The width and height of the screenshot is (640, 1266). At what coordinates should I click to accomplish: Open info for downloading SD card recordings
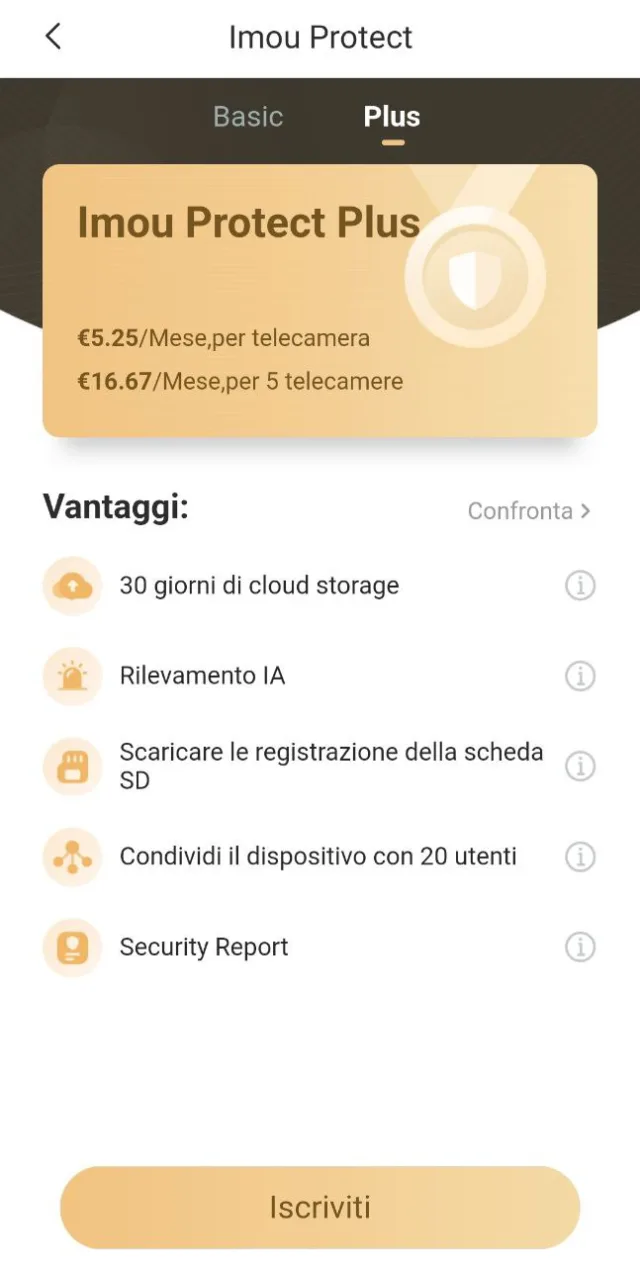tap(580, 766)
